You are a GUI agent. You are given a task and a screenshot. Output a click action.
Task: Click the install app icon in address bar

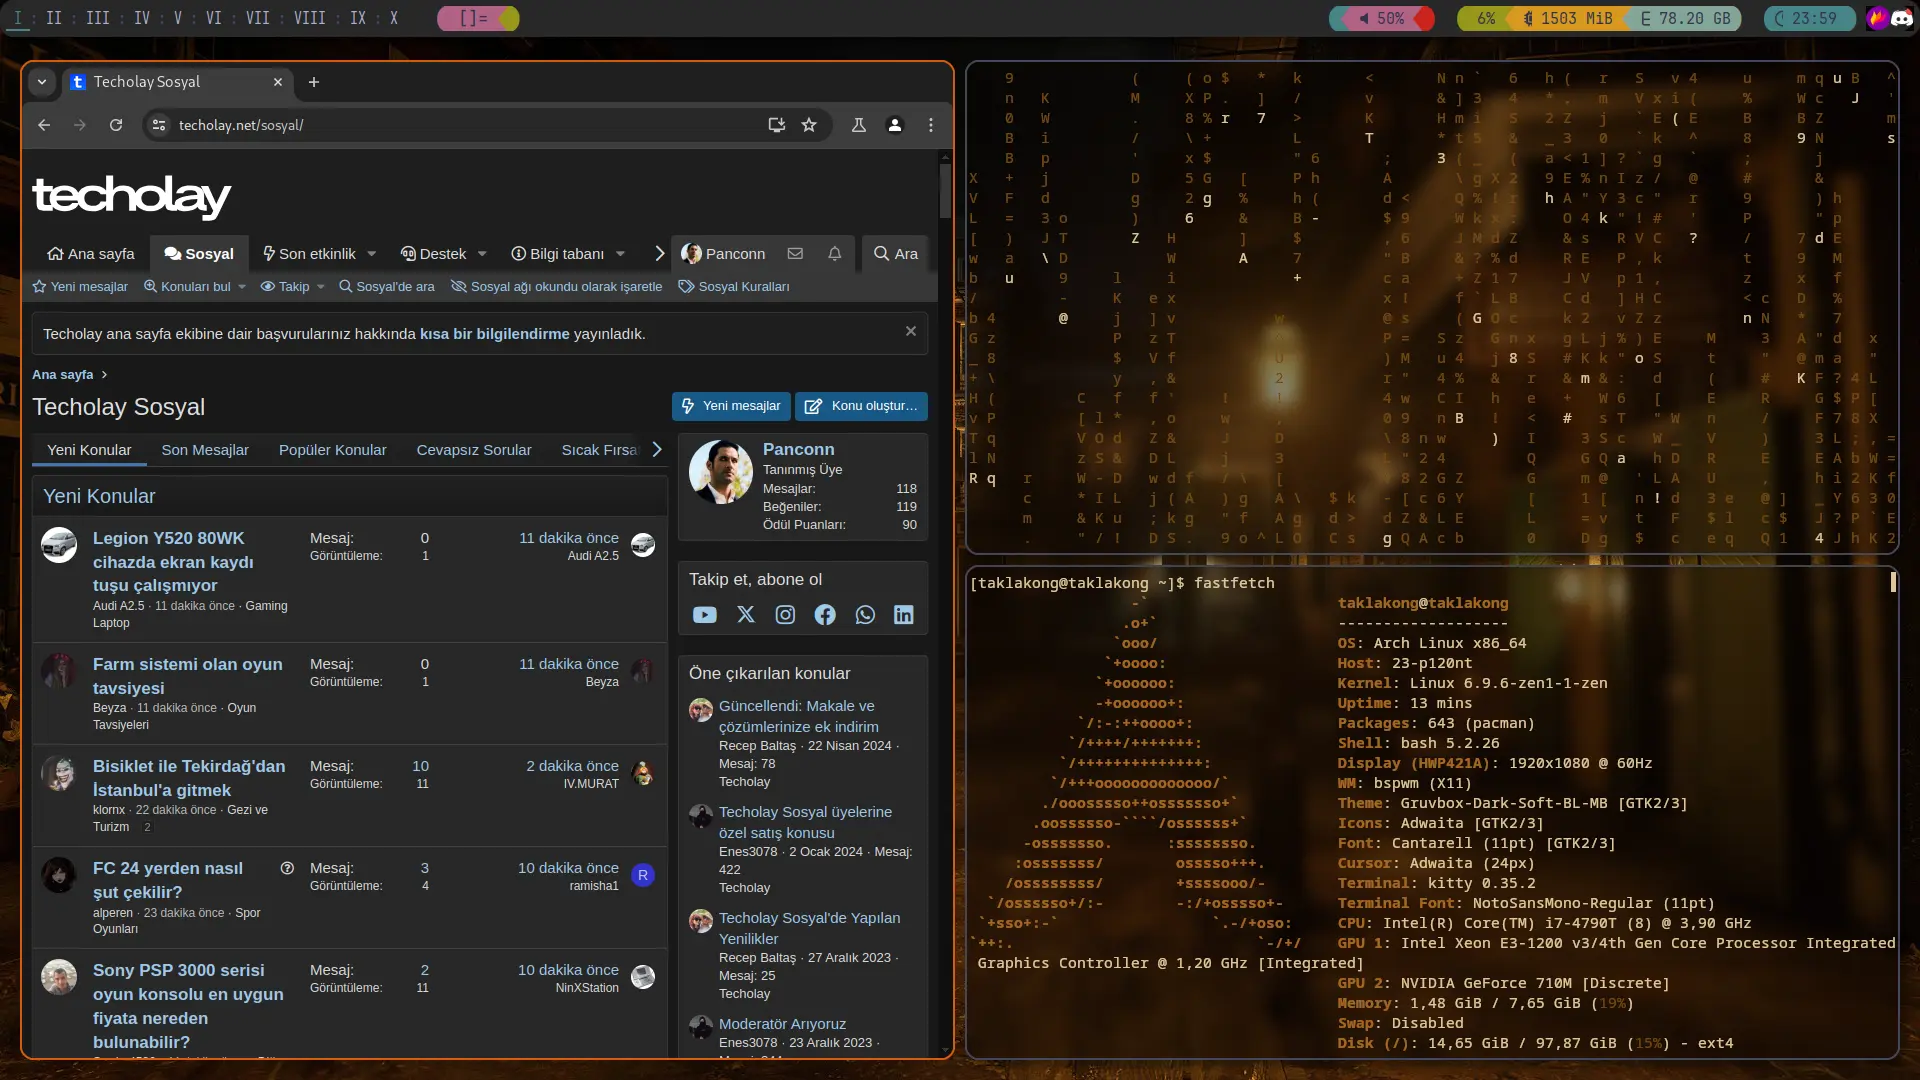776,125
